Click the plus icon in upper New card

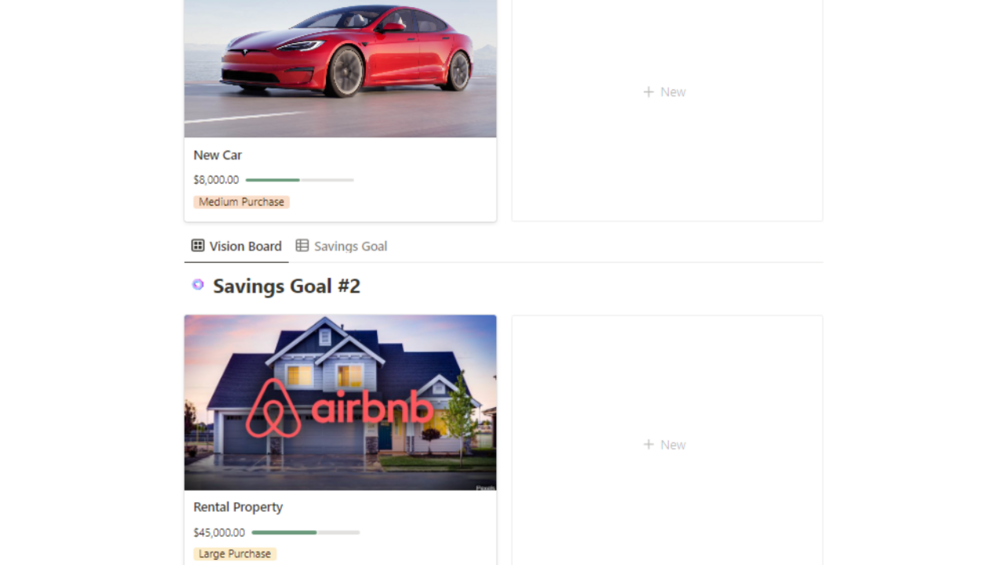coord(649,92)
